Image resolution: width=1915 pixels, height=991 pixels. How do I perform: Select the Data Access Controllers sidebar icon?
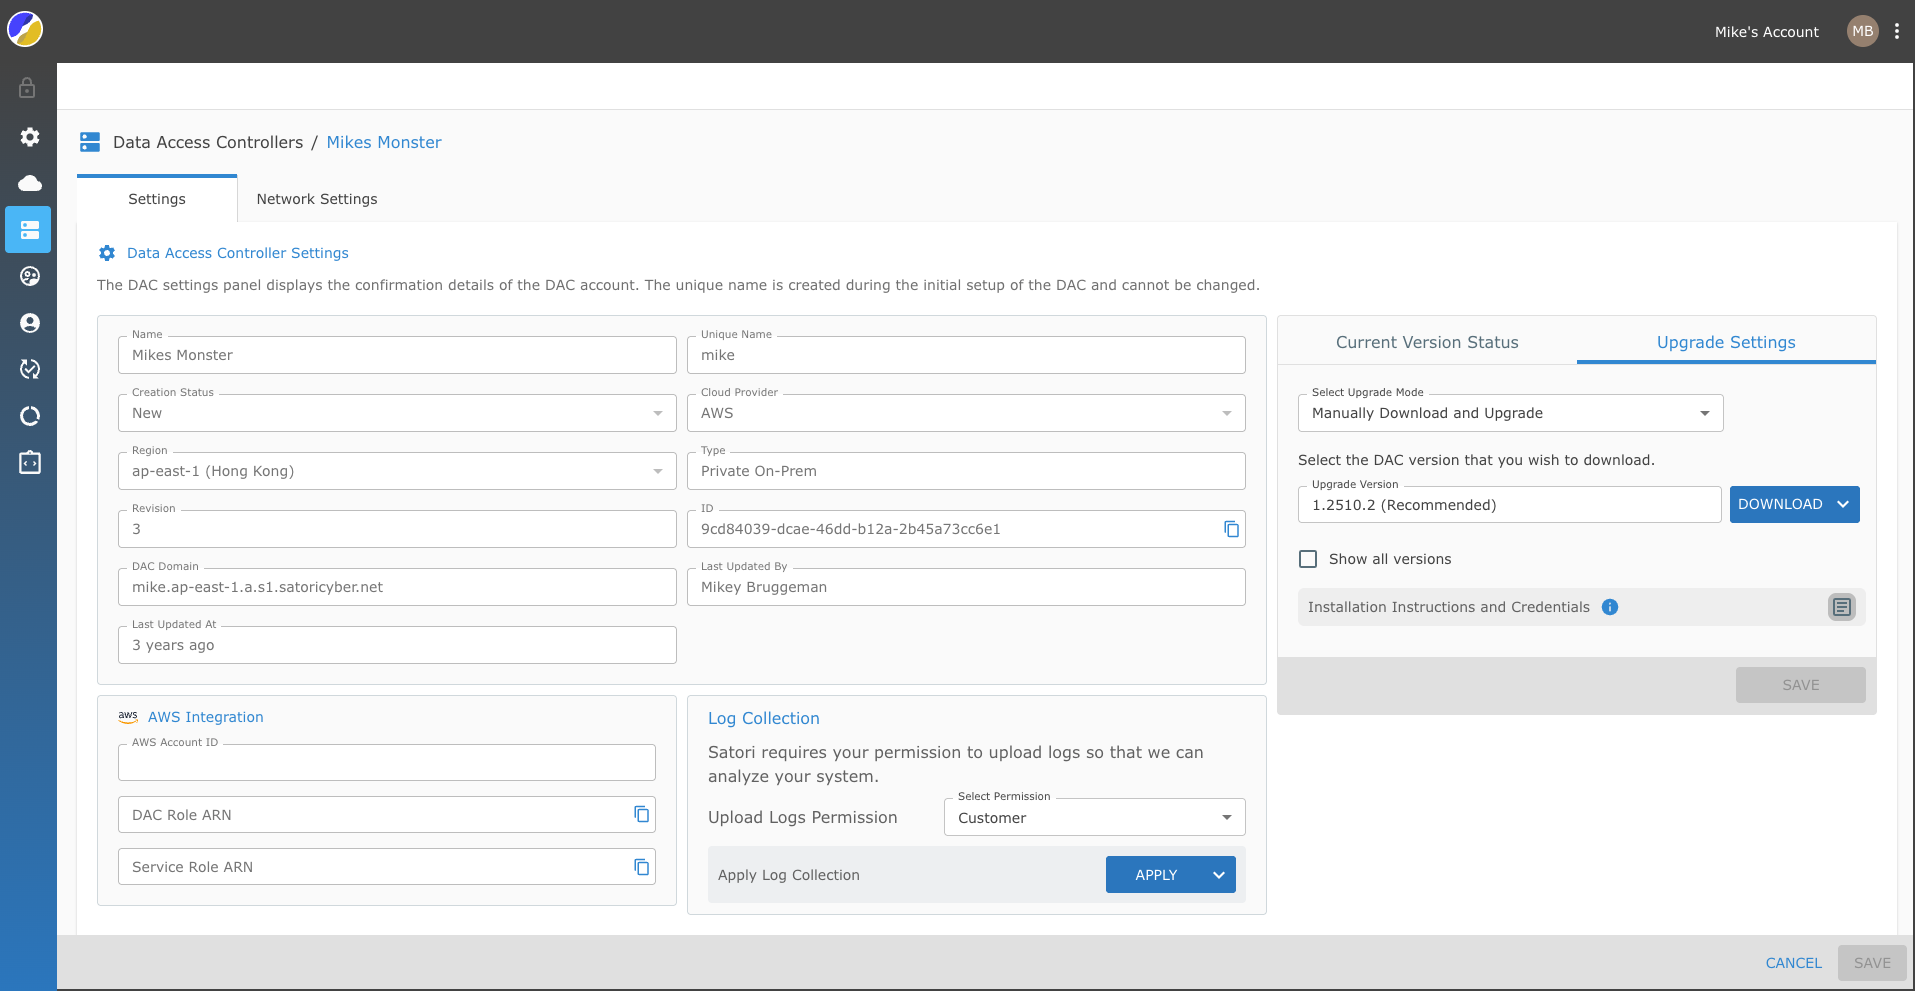click(29, 230)
